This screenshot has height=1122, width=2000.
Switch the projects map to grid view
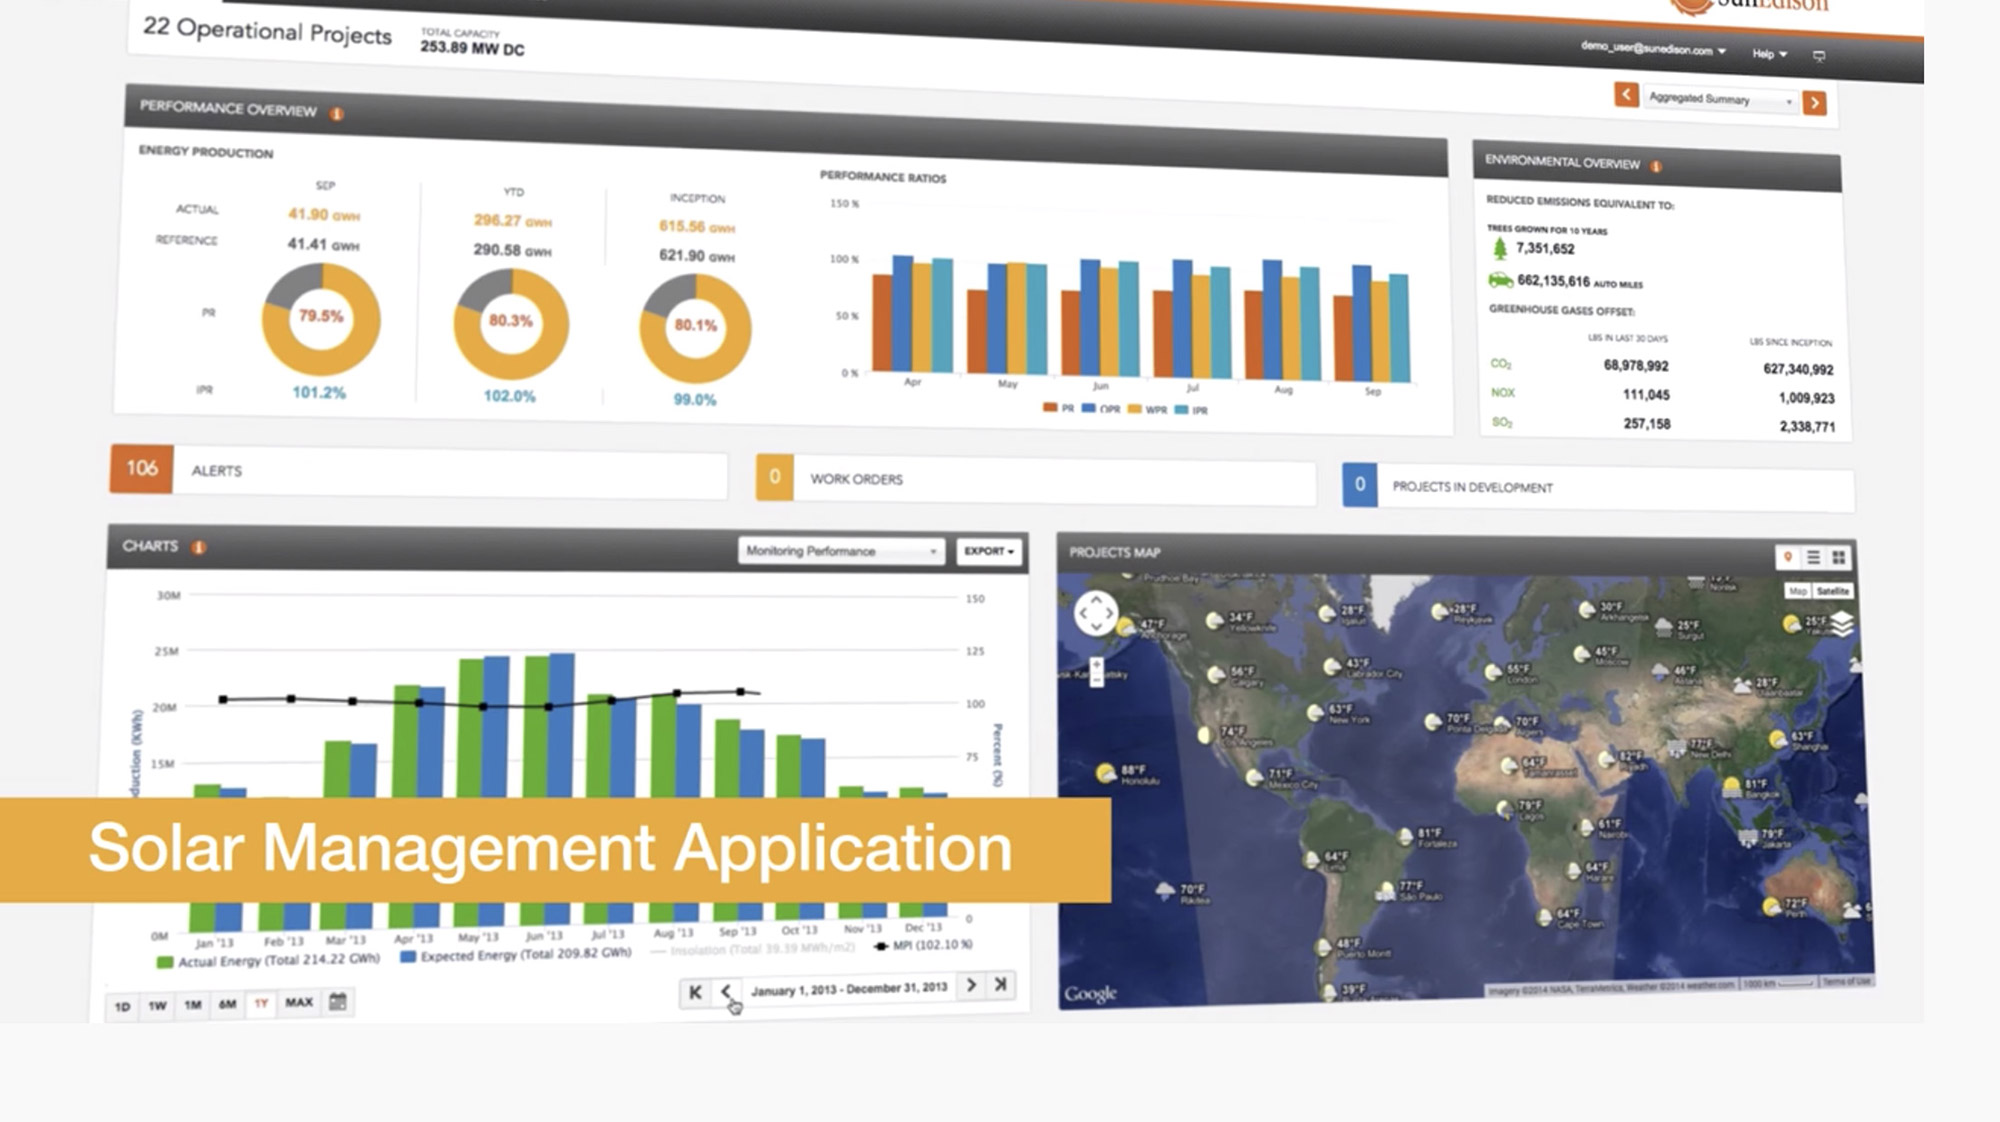(x=1838, y=558)
